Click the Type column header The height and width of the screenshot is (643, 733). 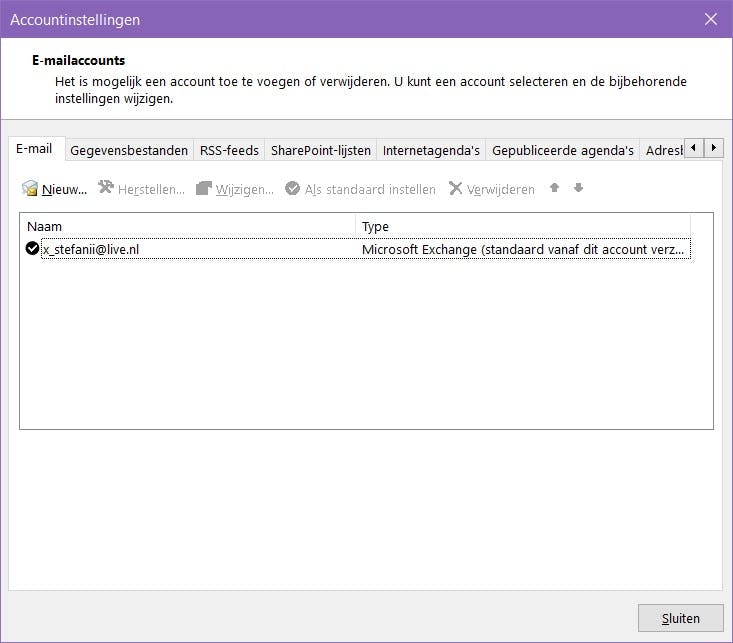pos(523,226)
